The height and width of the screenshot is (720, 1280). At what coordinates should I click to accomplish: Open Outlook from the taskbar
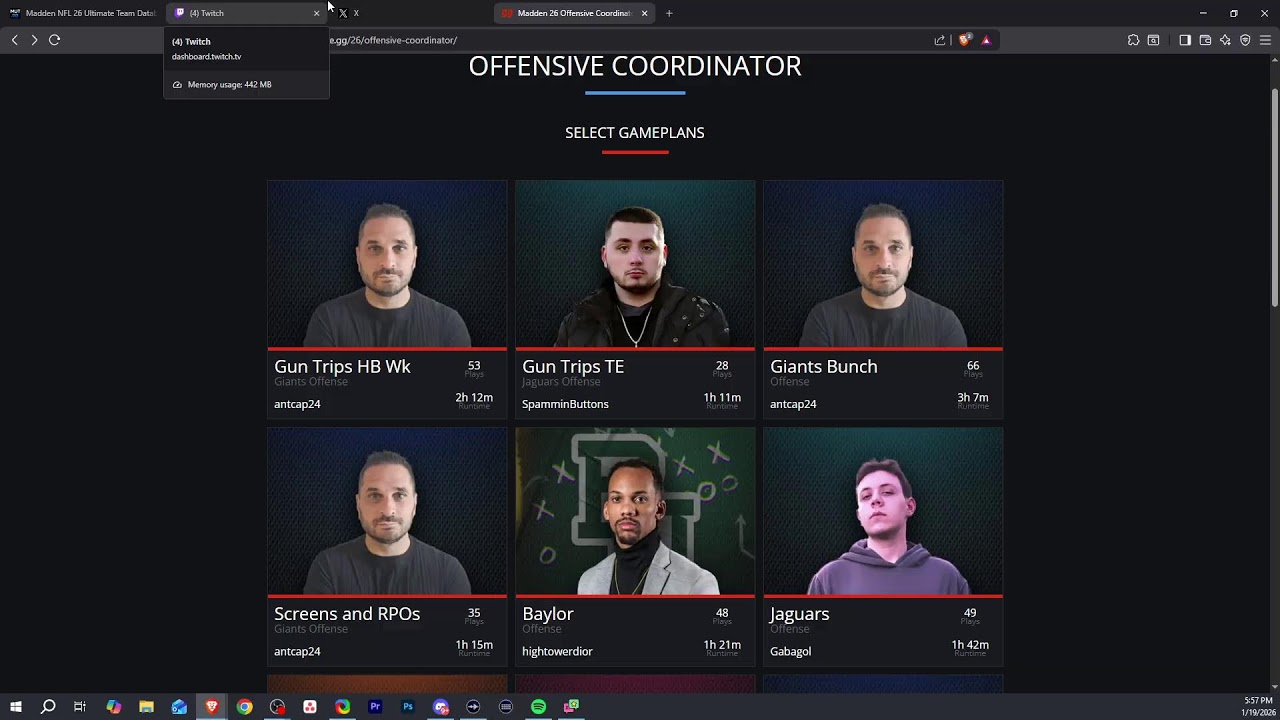179,707
